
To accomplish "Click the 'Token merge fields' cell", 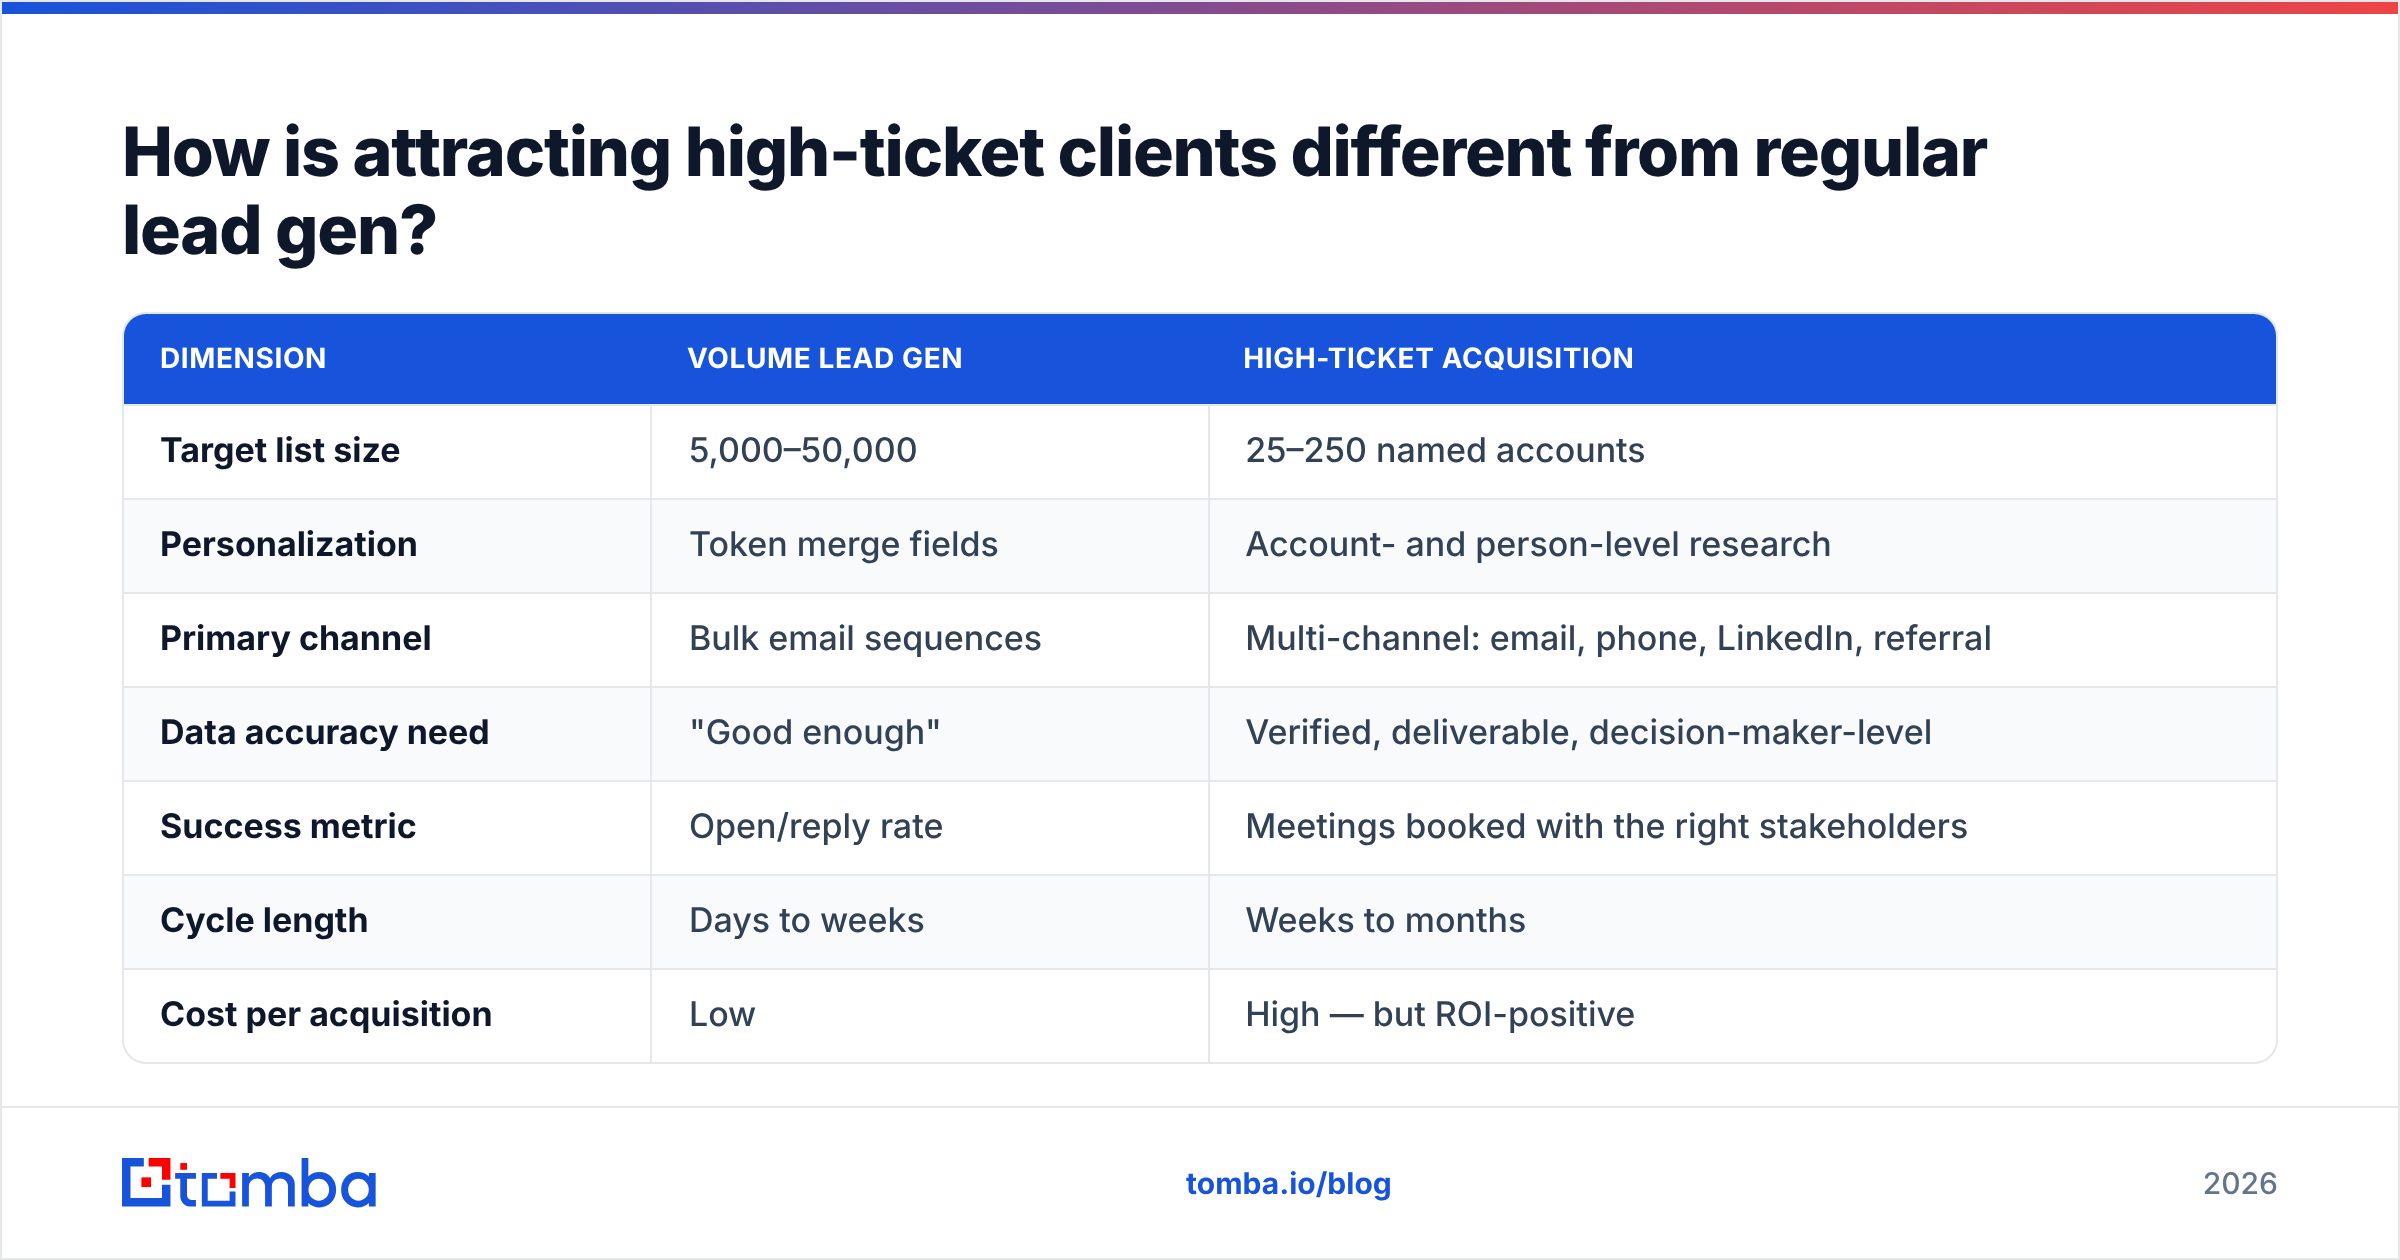I will click(843, 545).
